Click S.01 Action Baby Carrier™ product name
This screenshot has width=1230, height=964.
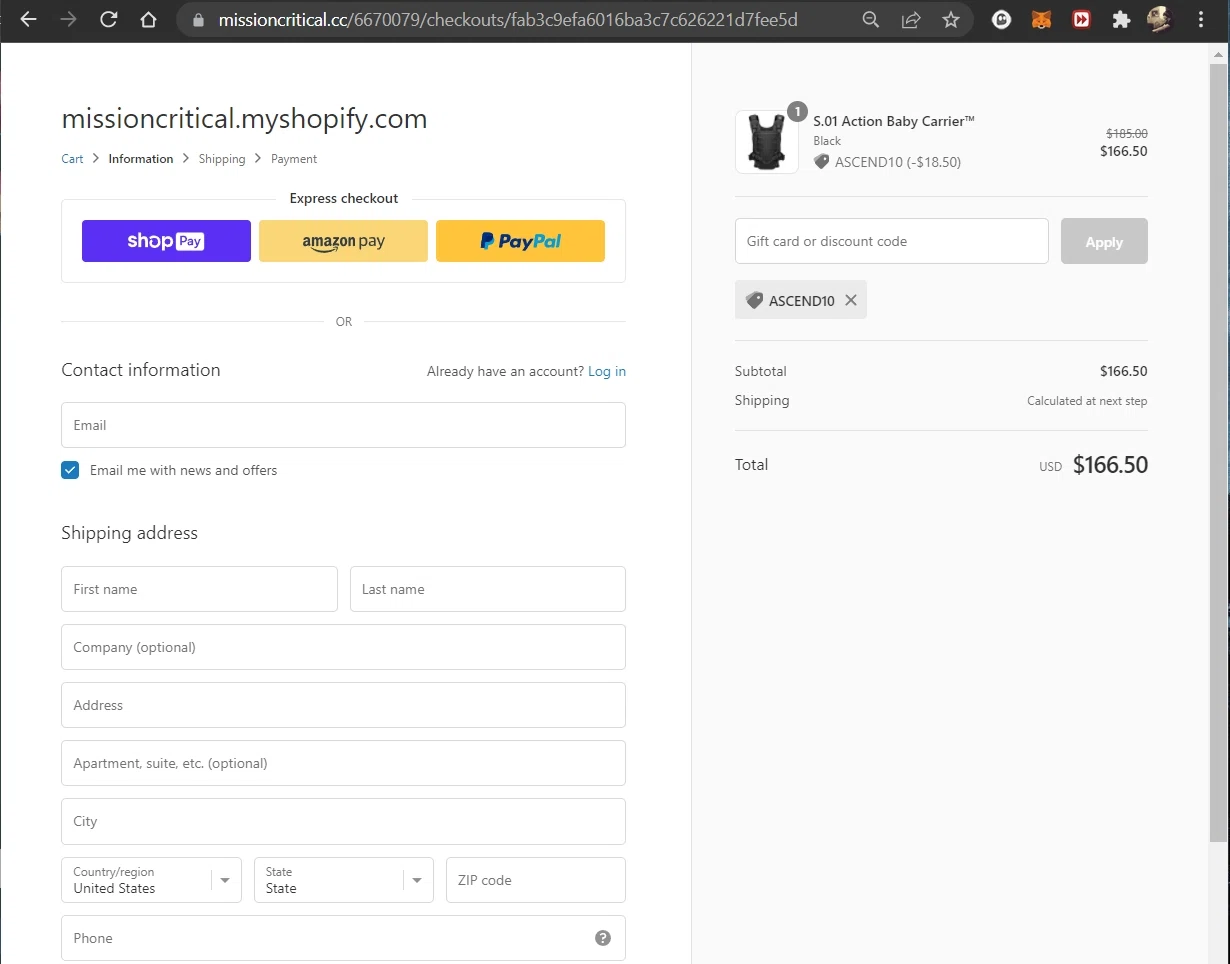point(894,121)
